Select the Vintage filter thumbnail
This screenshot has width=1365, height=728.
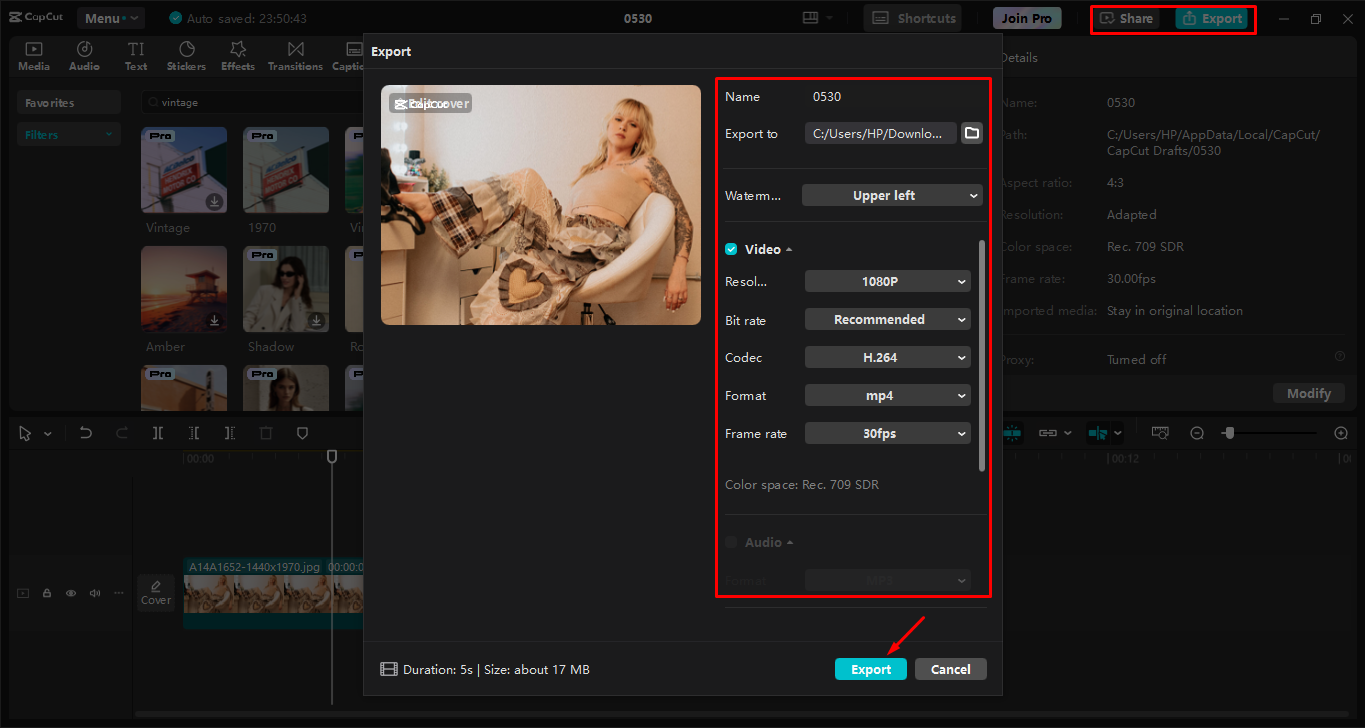183,170
